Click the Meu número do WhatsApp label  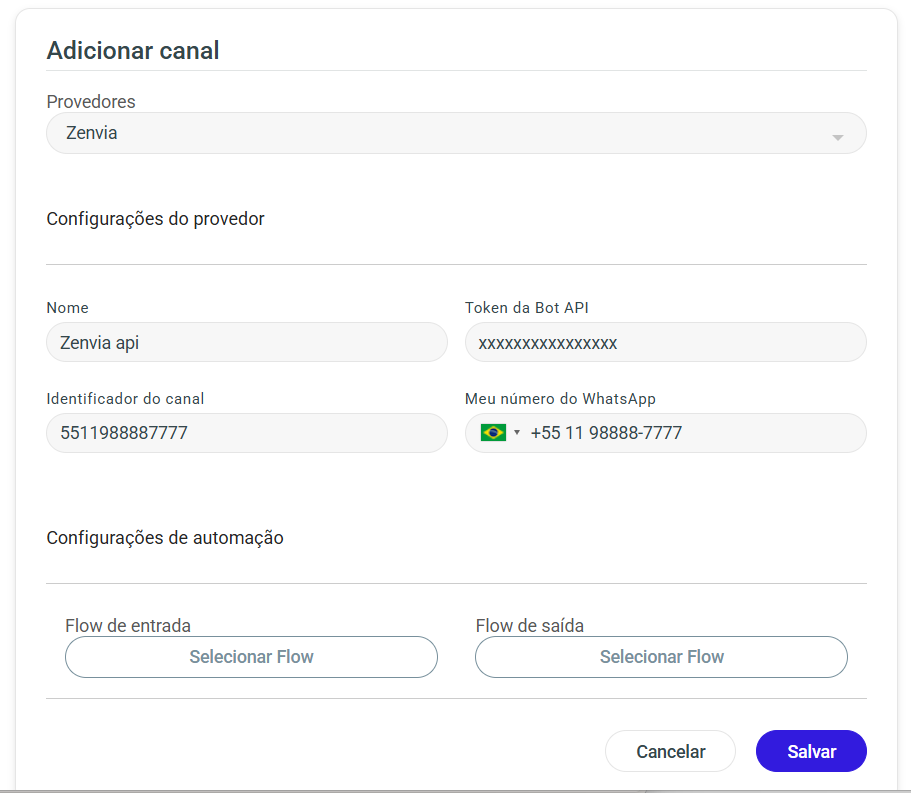(x=560, y=399)
